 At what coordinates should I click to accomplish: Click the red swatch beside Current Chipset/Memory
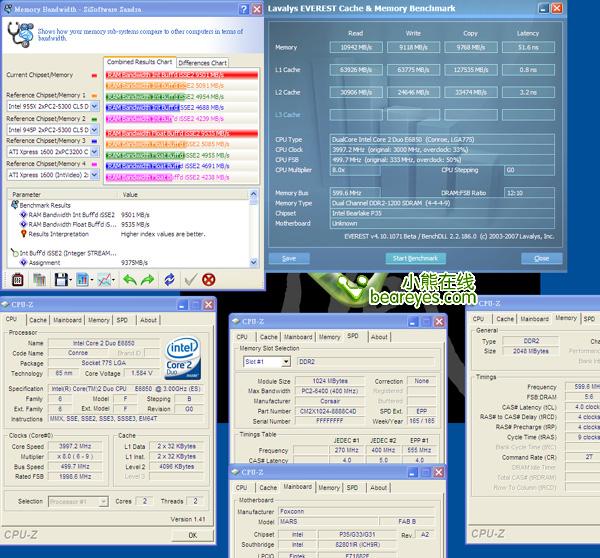pyautogui.click(x=94, y=75)
